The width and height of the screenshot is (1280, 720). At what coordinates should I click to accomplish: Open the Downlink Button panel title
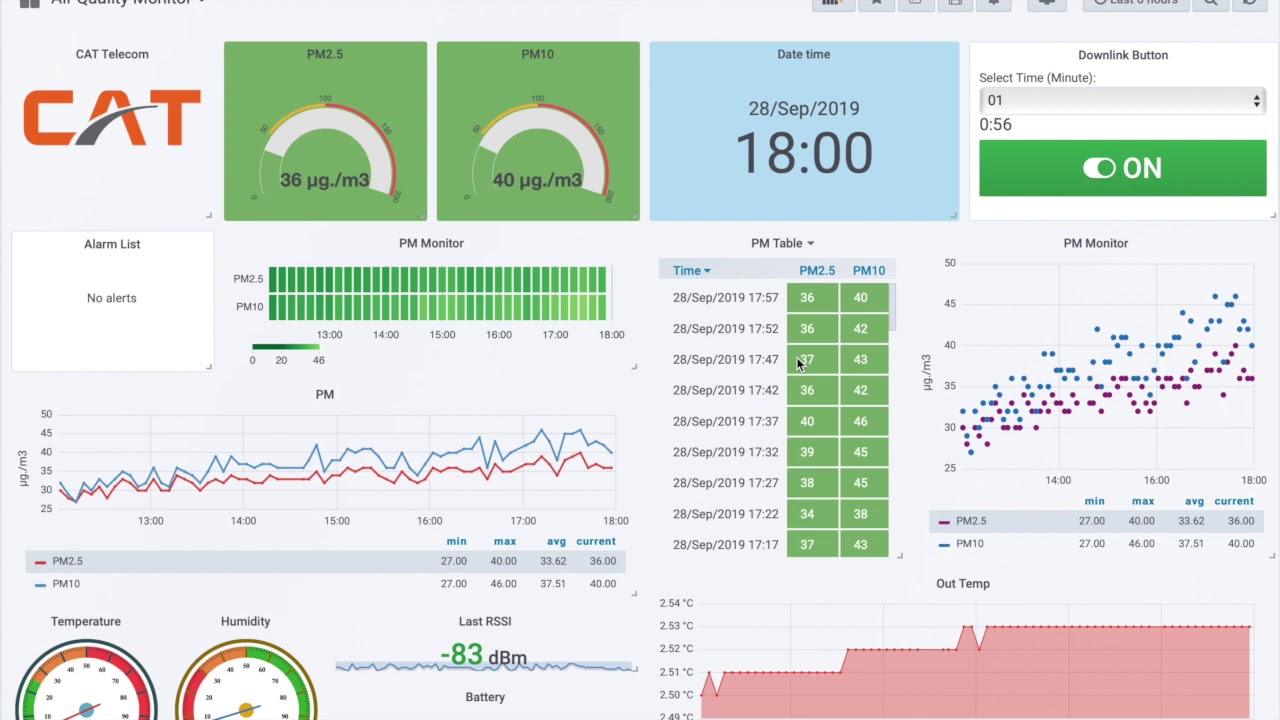(1123, 55)
